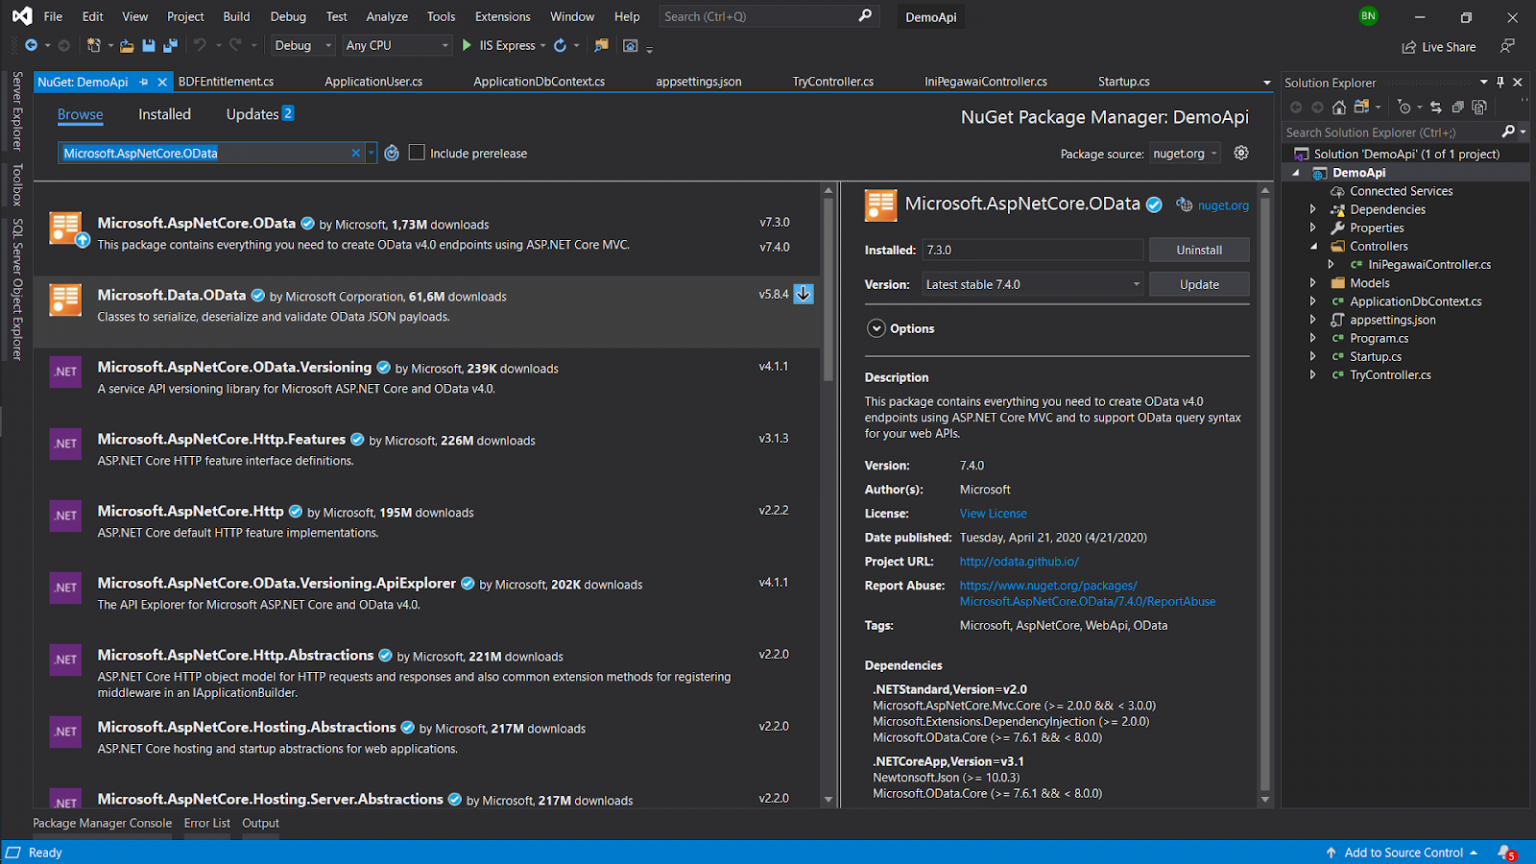
Task: Open the Debug configuration dropdown
Action: click(x=302, y=45)
